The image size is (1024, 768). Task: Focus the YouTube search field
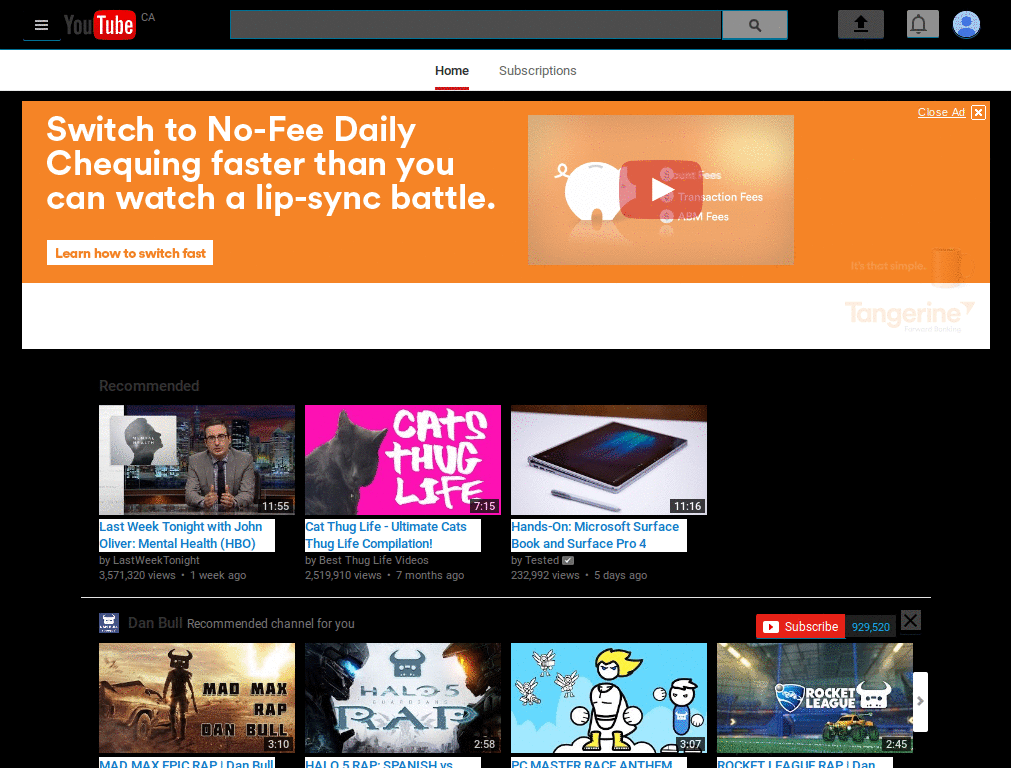point(475,25)
